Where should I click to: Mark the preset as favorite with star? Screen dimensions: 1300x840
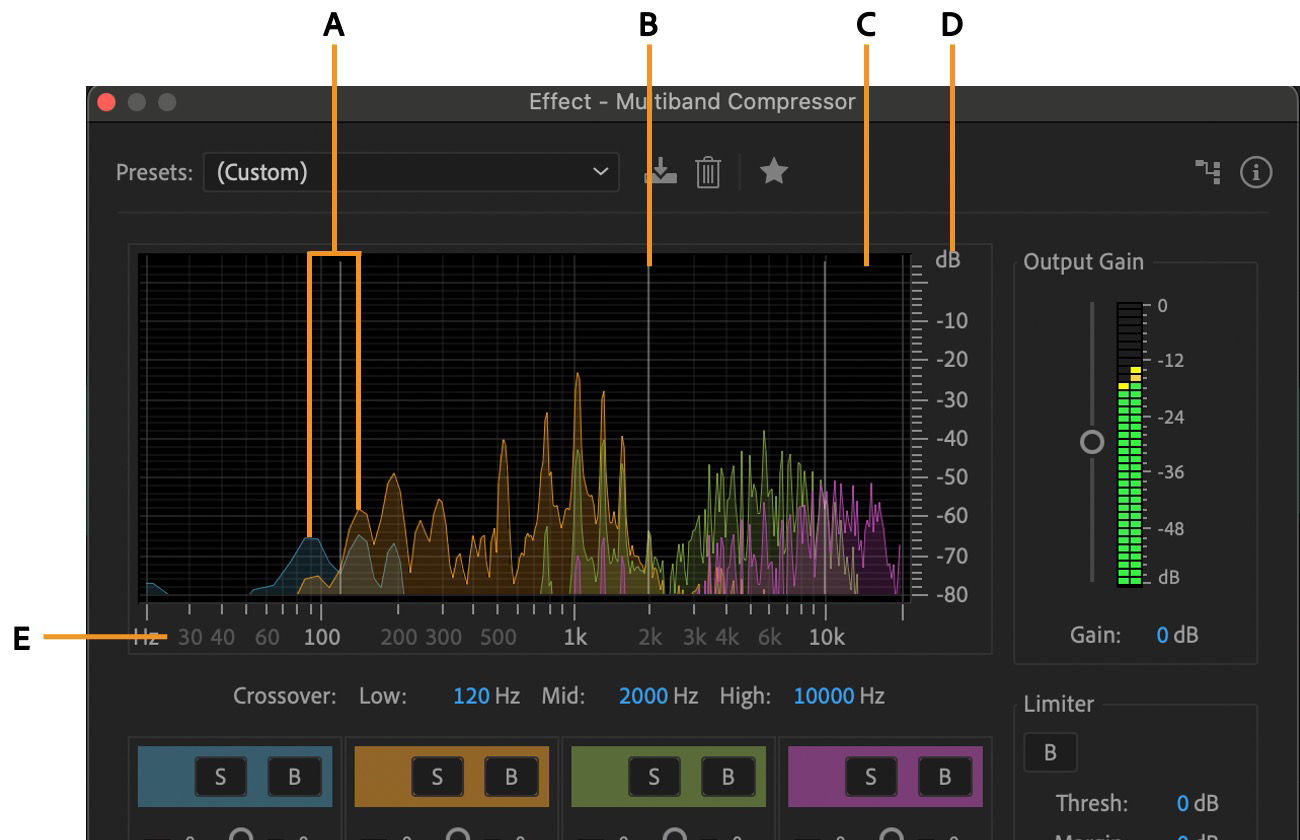coord(773,172)
